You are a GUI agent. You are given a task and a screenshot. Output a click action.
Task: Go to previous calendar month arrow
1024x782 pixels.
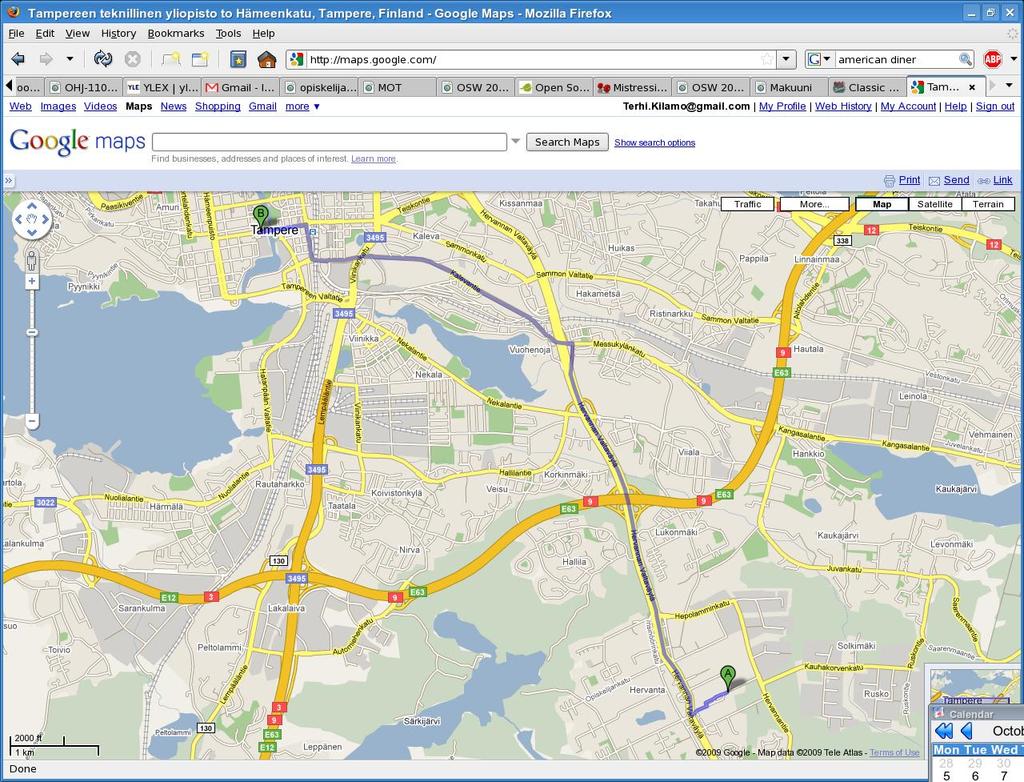click(x=968, y=730)
